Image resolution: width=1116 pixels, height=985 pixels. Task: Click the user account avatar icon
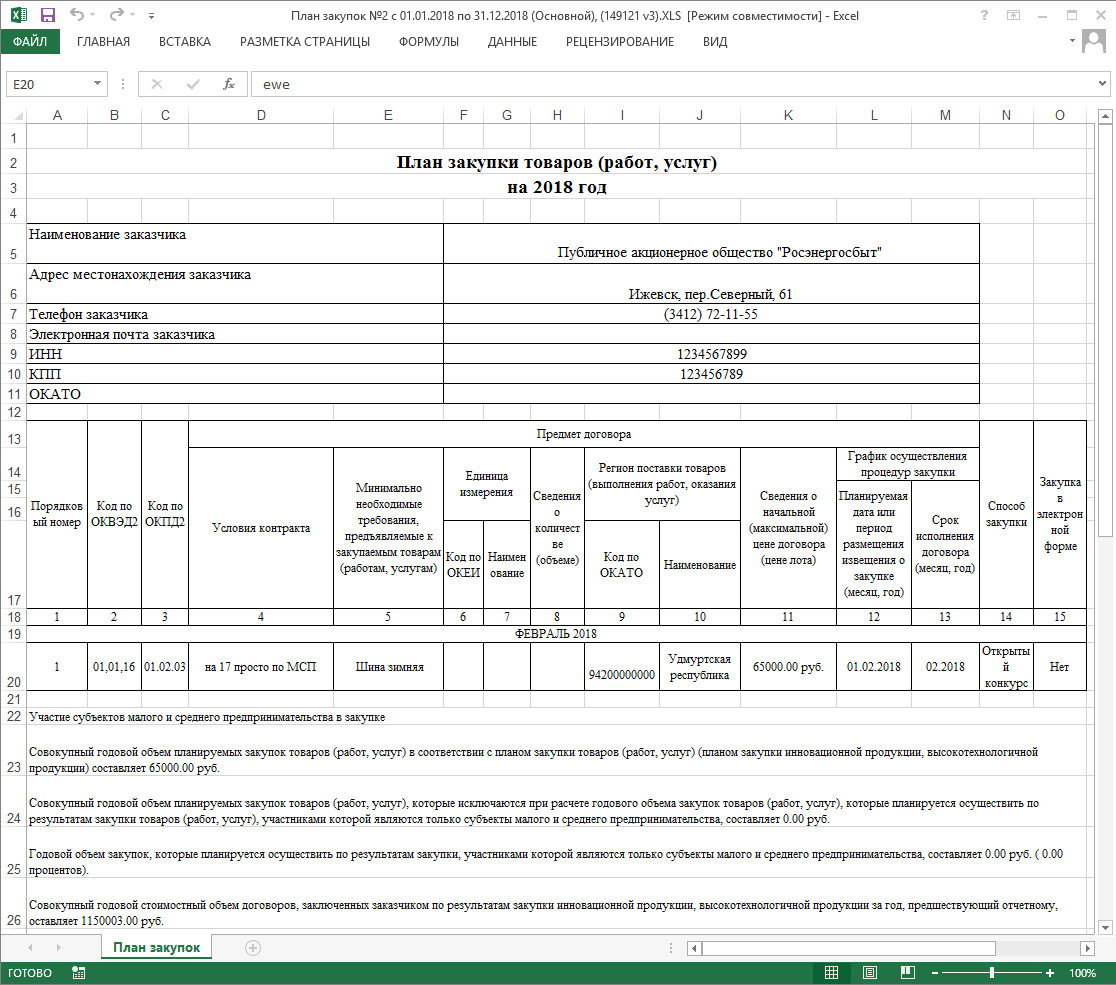coord(1094,41)
